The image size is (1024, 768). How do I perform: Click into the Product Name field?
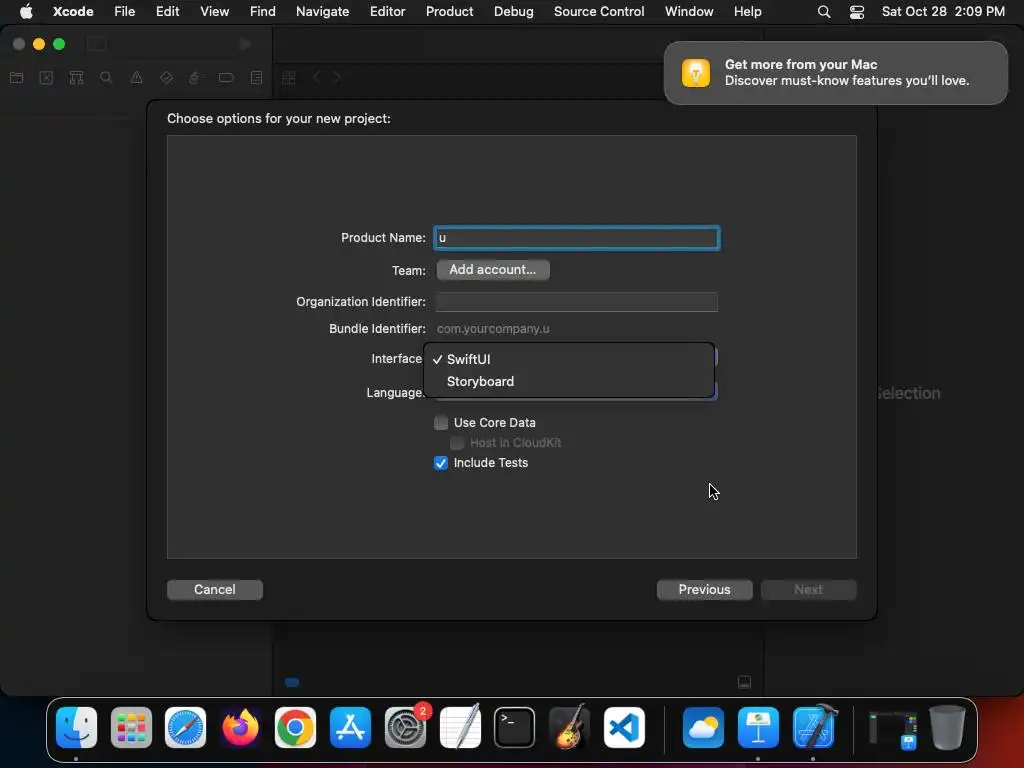click(x=577, y=238)
